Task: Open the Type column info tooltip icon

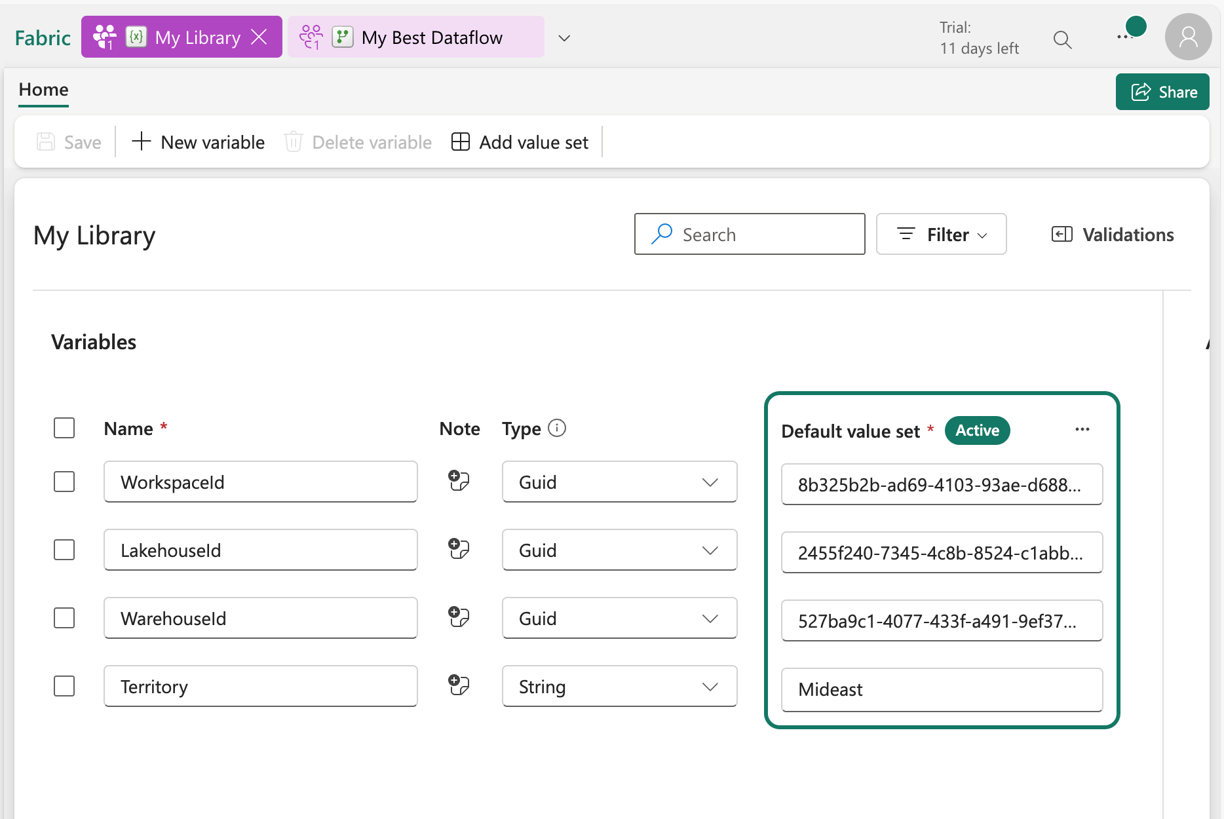Action: point(558,428)
